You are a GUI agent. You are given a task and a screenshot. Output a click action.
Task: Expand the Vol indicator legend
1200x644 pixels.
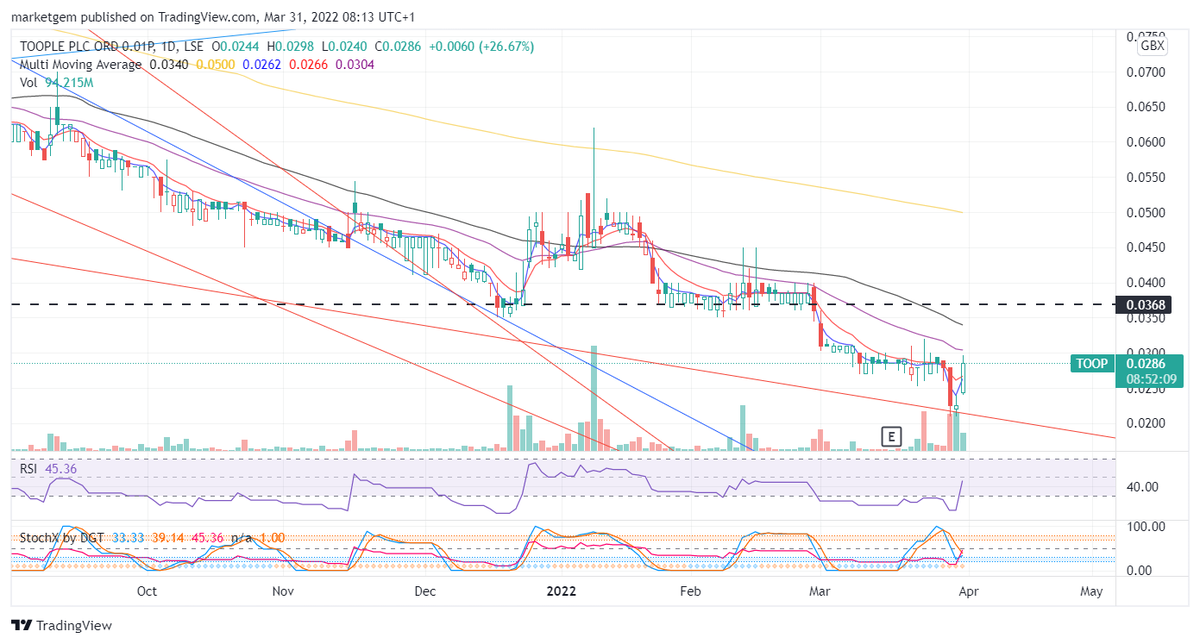coord(27,82)
